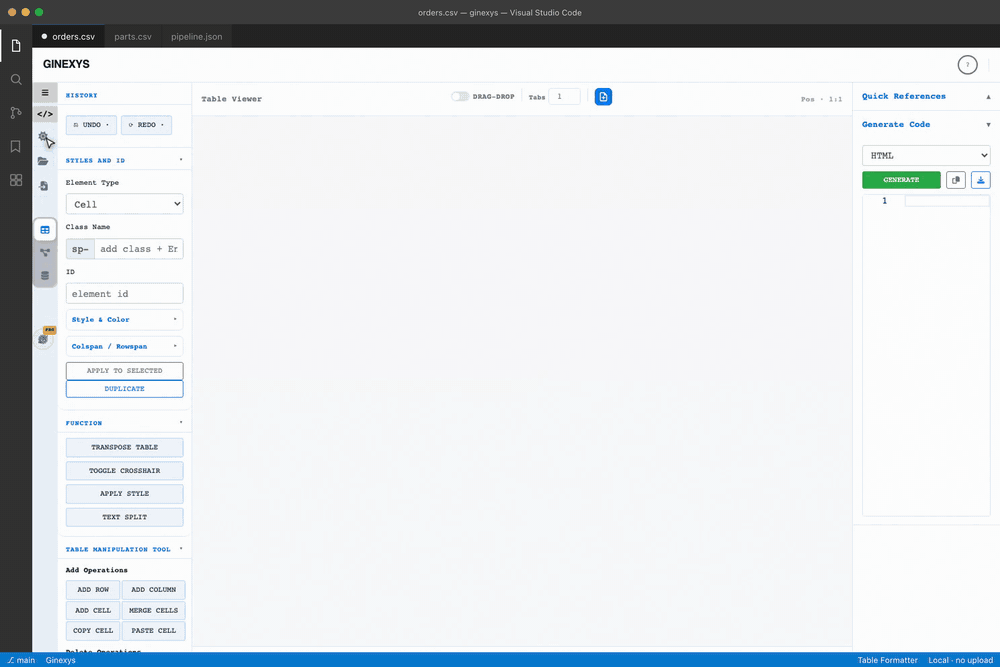The image size is (1000, 667).
Task: Click the ADD CELL button
Action: [x=92, y=610]
